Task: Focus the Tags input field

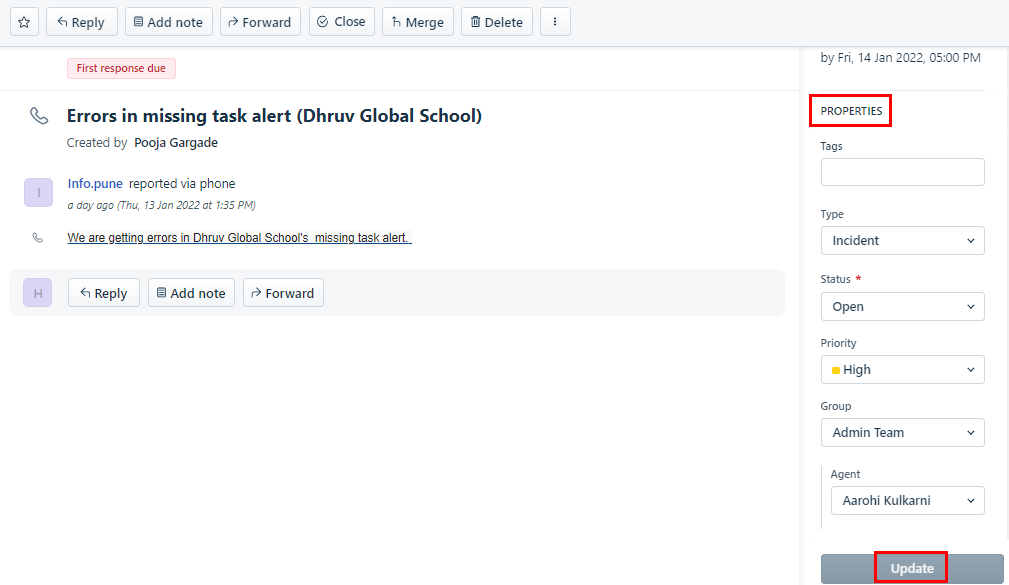Action: point(902,172)
